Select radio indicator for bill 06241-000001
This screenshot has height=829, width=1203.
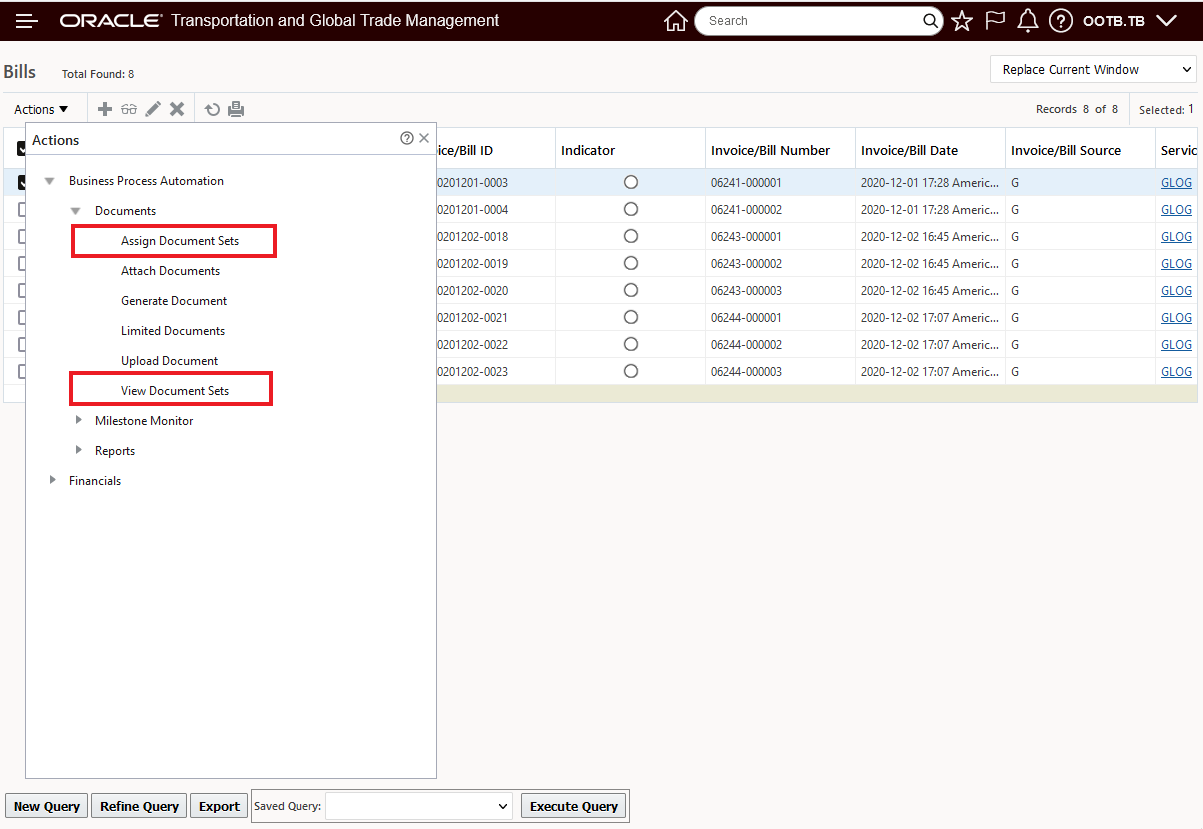(630, 182)
